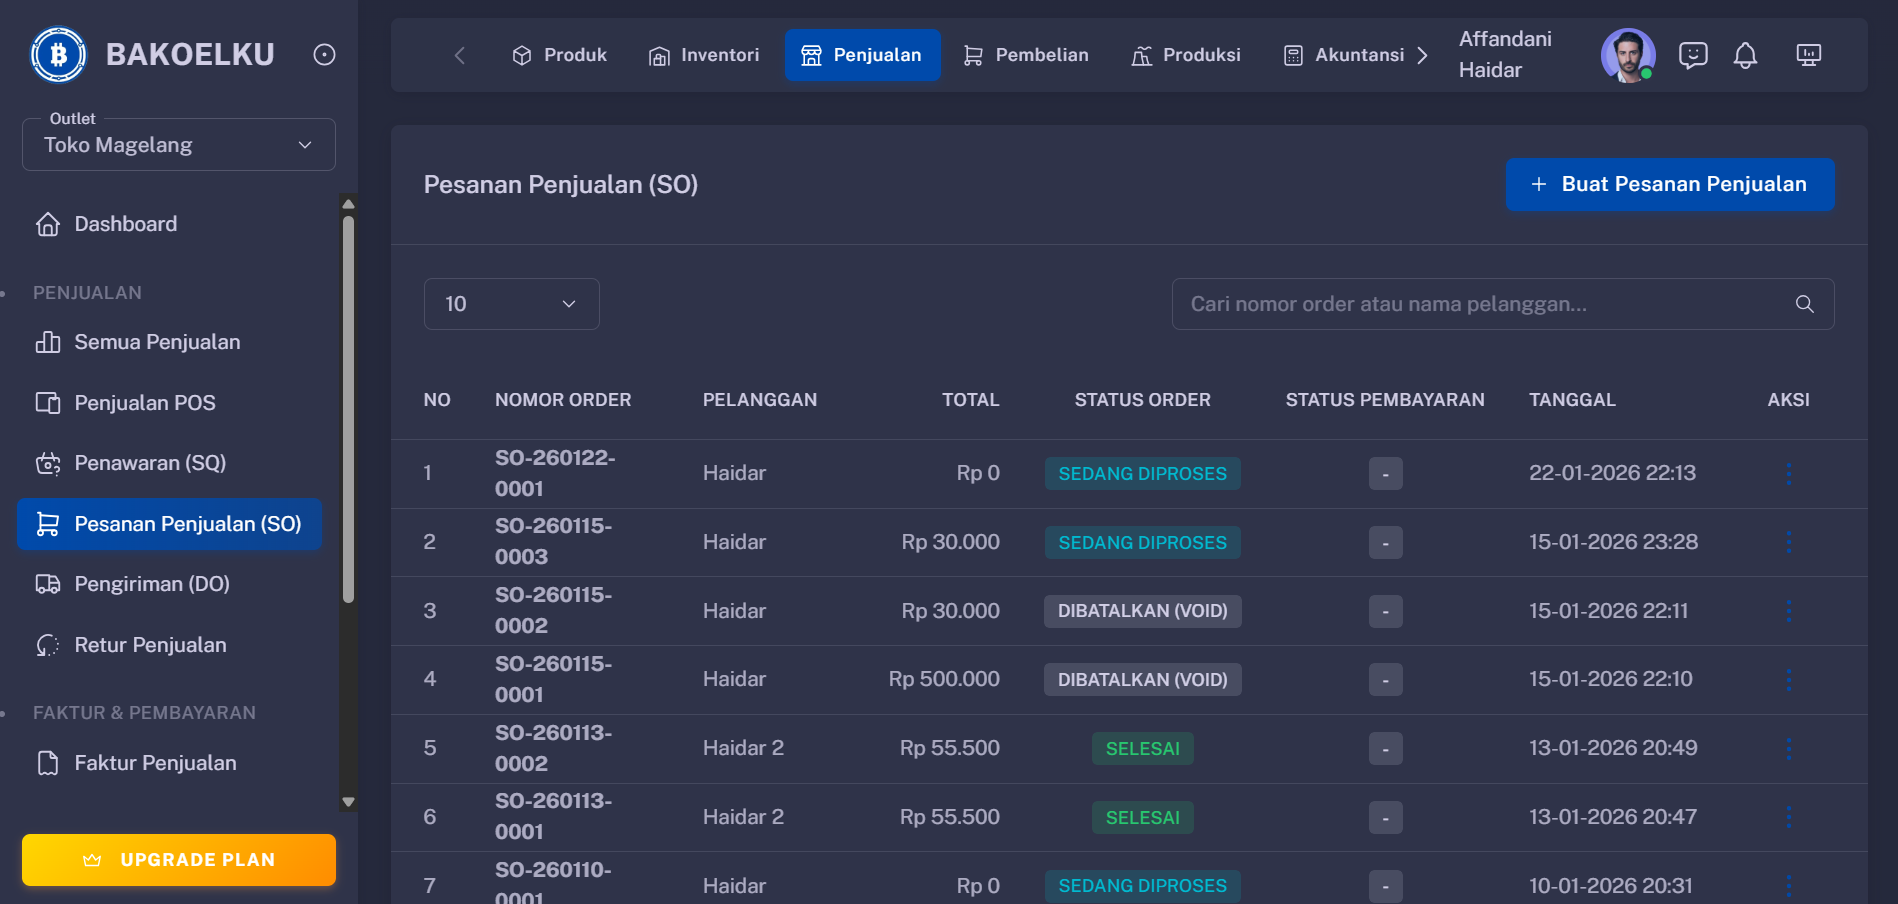This screenshot has width=1898, height=904.
Task: Select the Inventori module icon
Action: [659, 55]
